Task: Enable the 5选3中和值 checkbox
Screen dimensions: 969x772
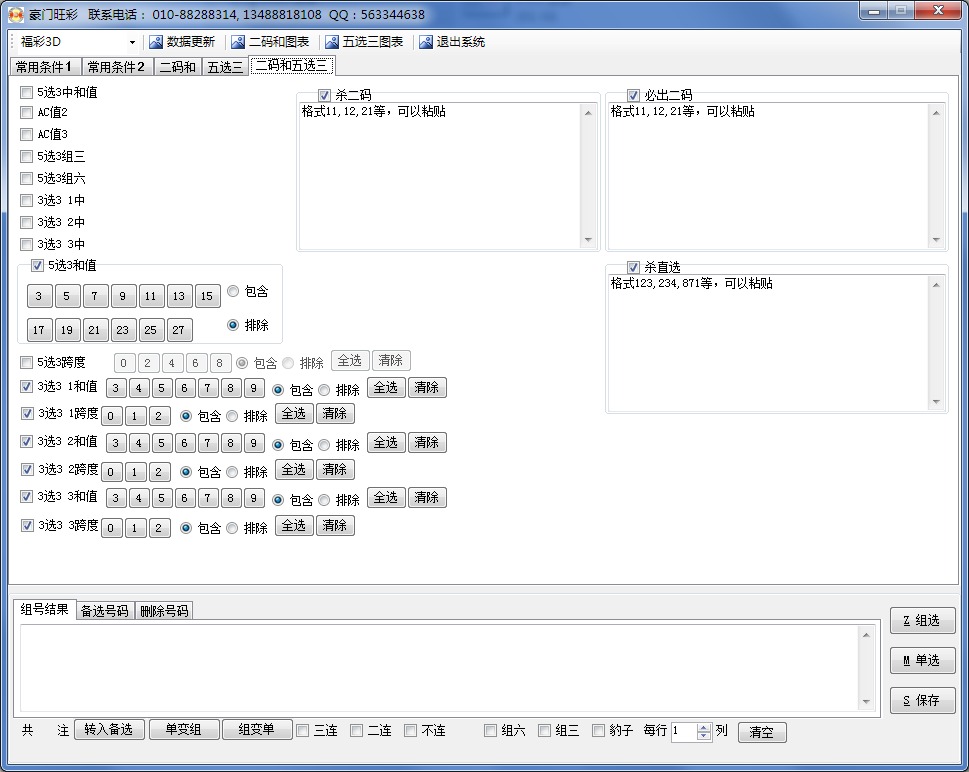Action: (x=27, y=92)
